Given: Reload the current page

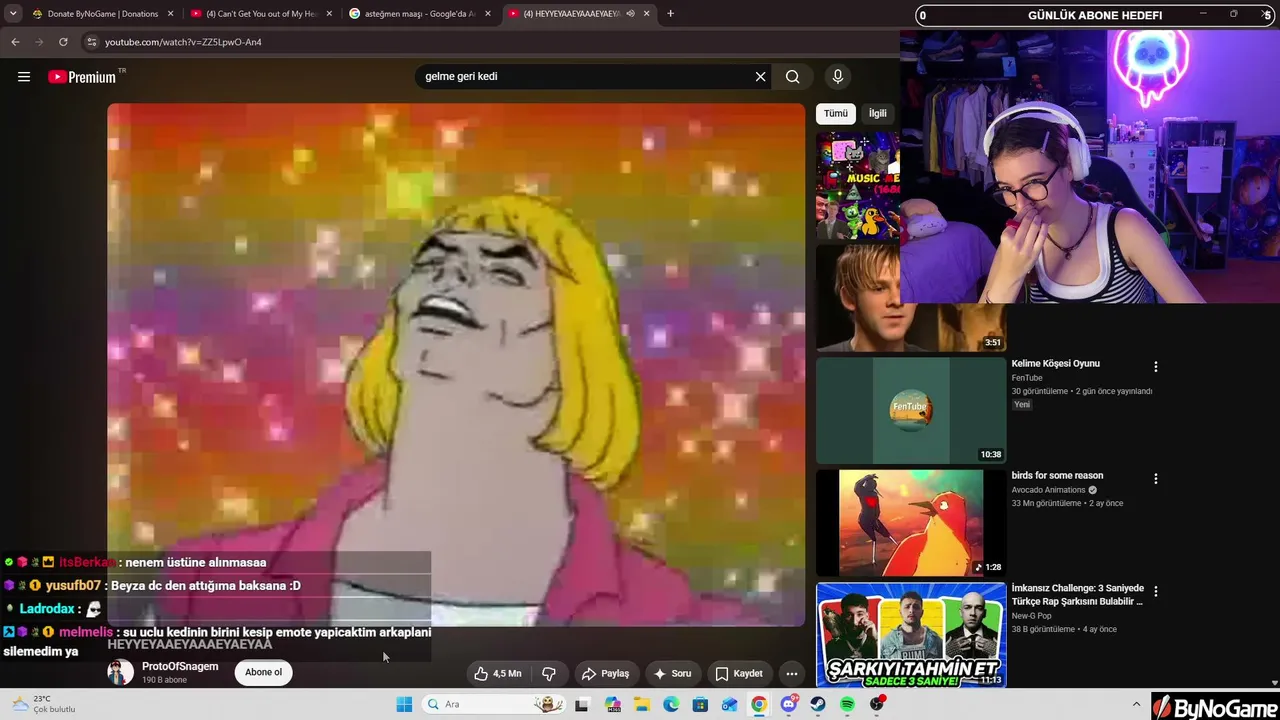Looking at the screenshot, I should click(x=63, y=42).
